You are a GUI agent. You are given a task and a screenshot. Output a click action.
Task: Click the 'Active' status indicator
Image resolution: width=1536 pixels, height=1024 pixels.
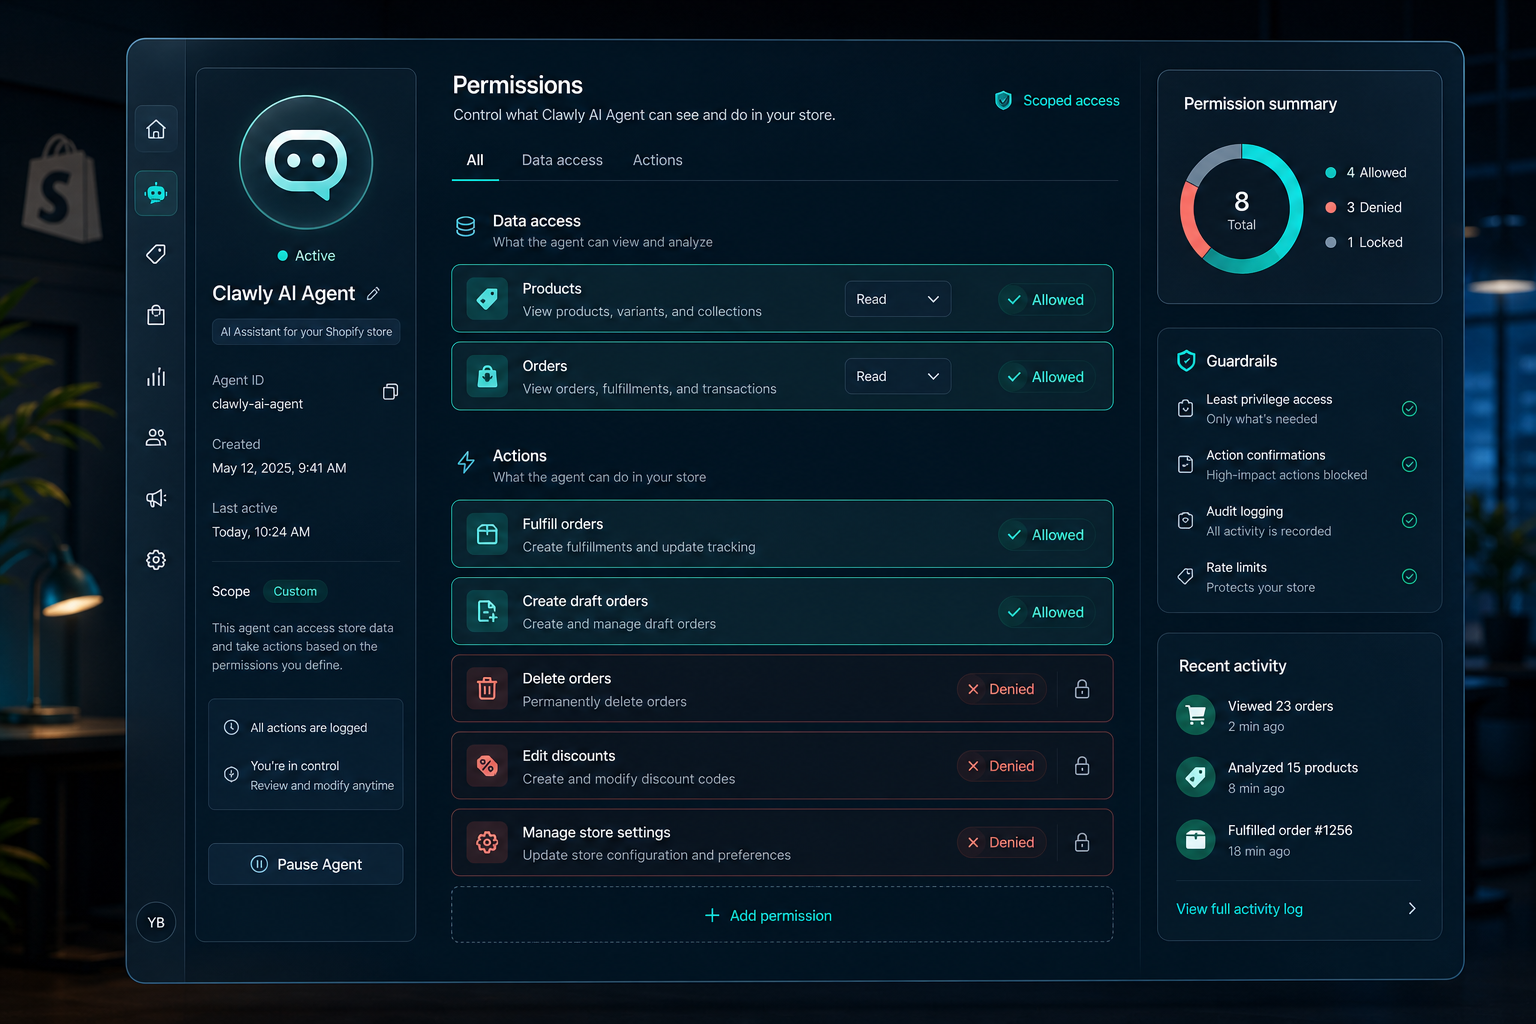coord(306,256)
